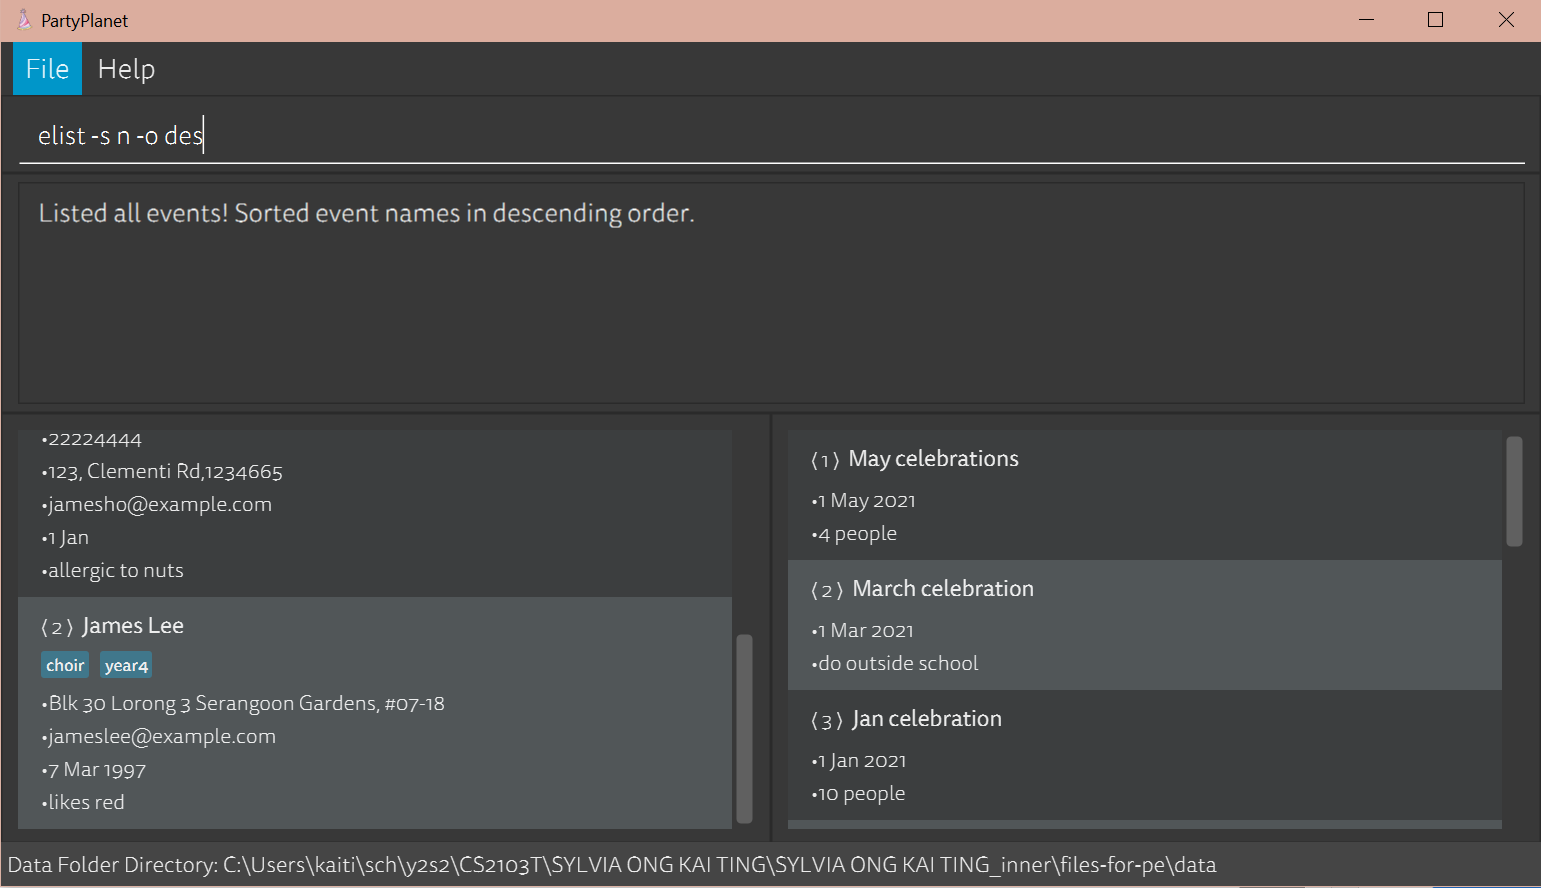Image resolution: width=1541 pixels, height=888 pixels.
Task: Click the '4 people' event detail
Action: [x=857, y=534]
